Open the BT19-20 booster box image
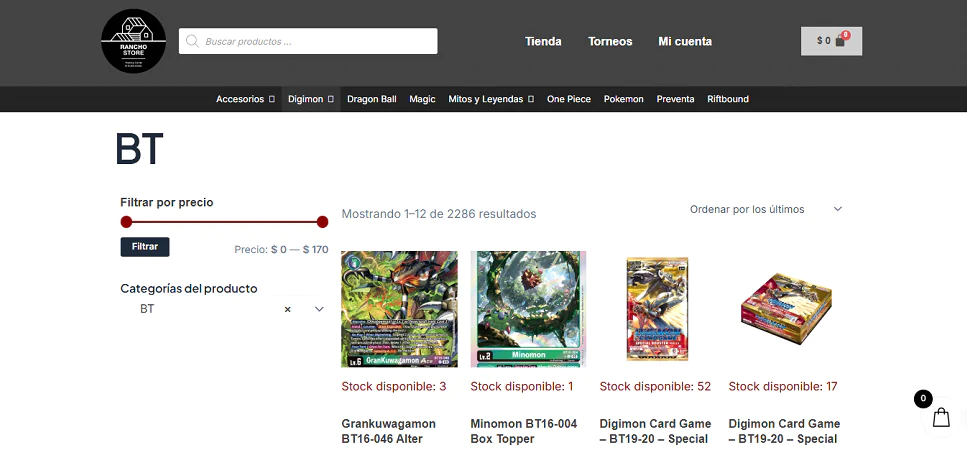The width and height of the screenshot is (967, 463). tap(786, 309)
